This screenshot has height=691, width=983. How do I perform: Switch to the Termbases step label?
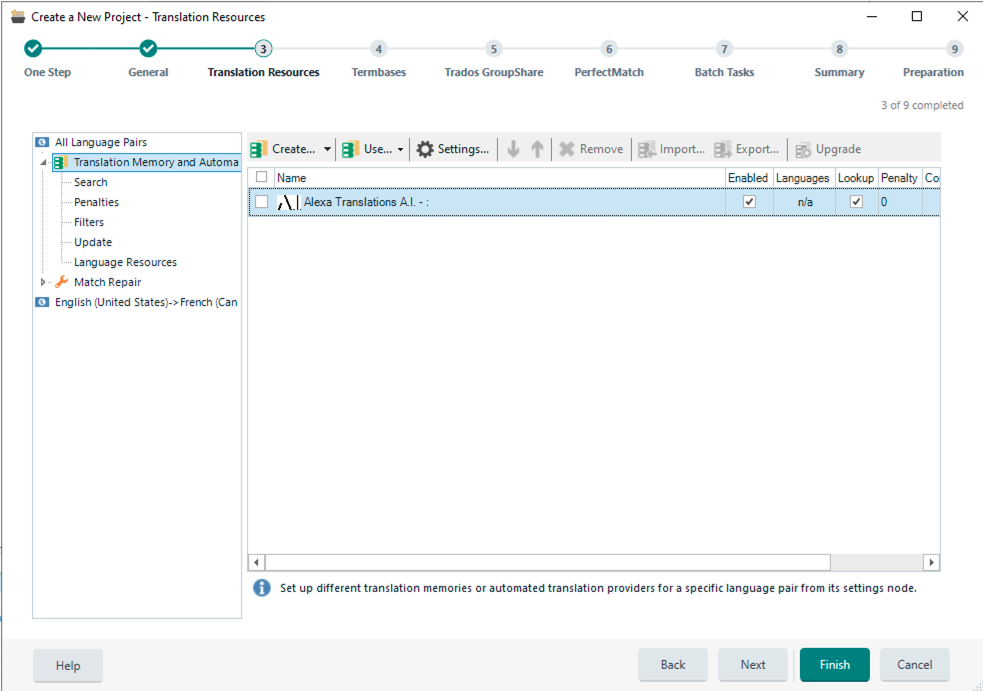[x=379, y=72]
